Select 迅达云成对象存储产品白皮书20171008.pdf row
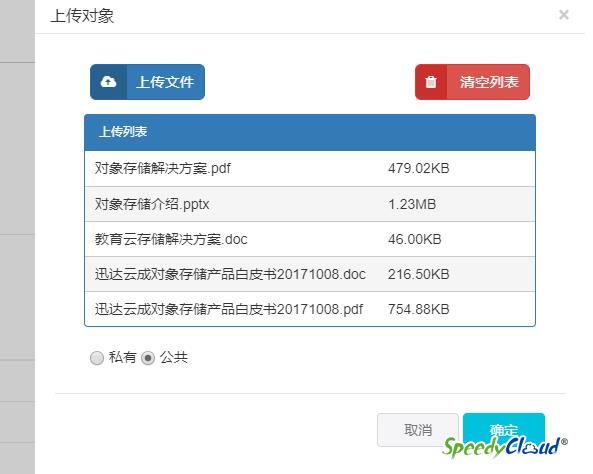This screenshot has height=474, width=593. (310, 309)
